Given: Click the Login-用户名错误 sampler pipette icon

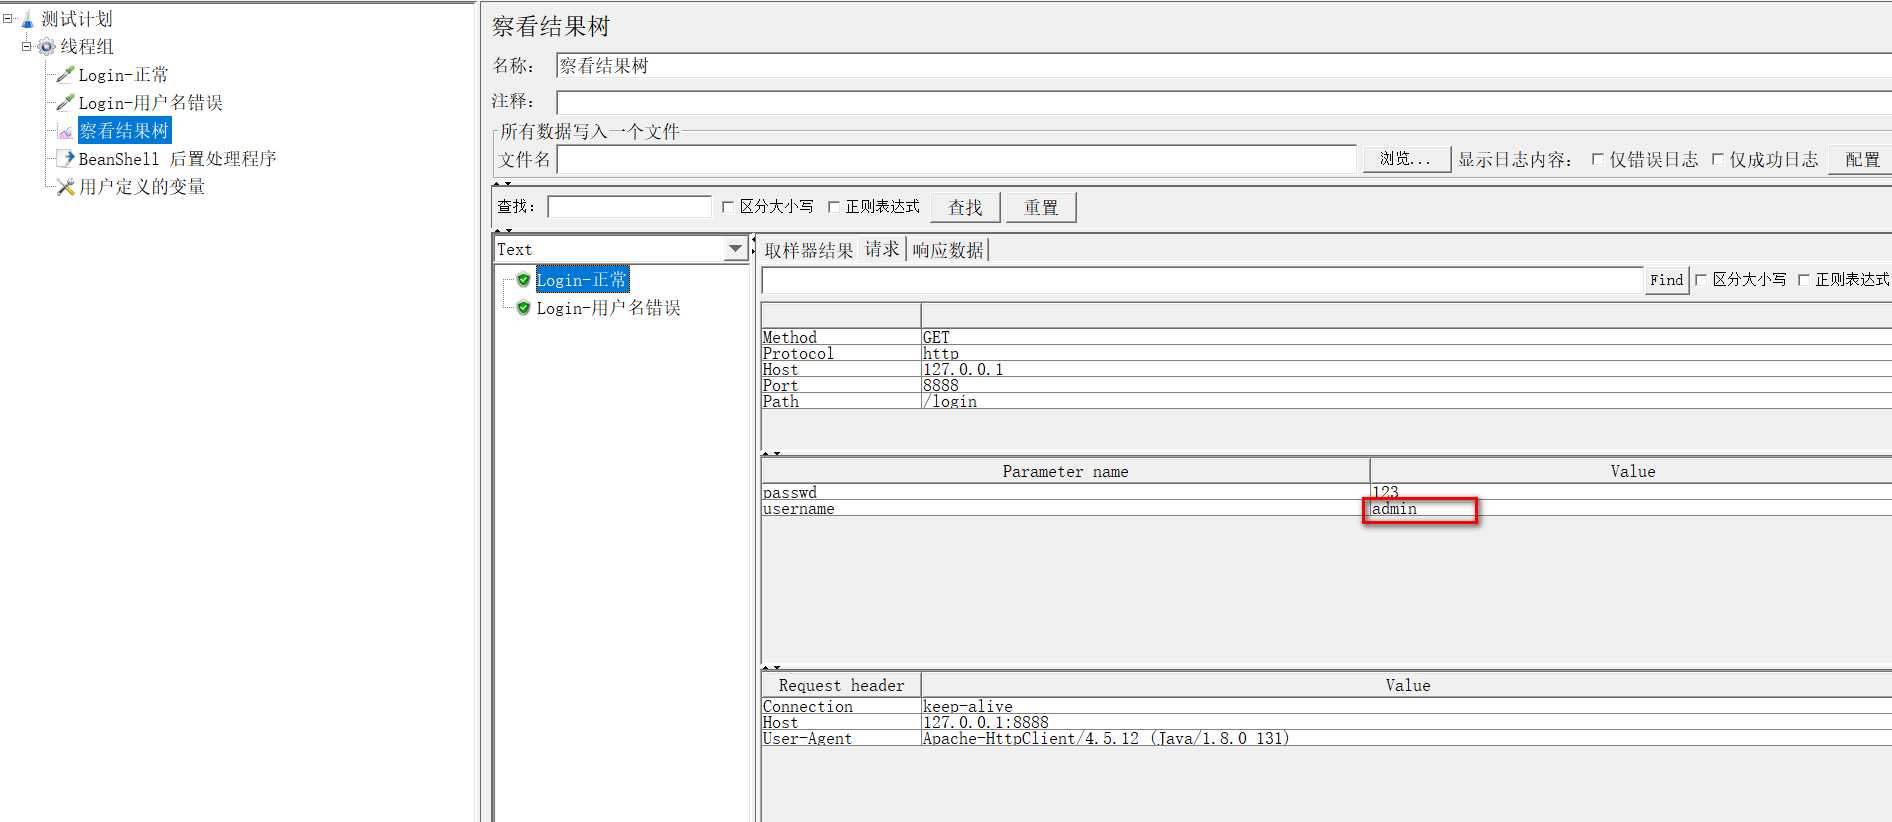Looking at the screenshot, I should click(x=65, y=103).
